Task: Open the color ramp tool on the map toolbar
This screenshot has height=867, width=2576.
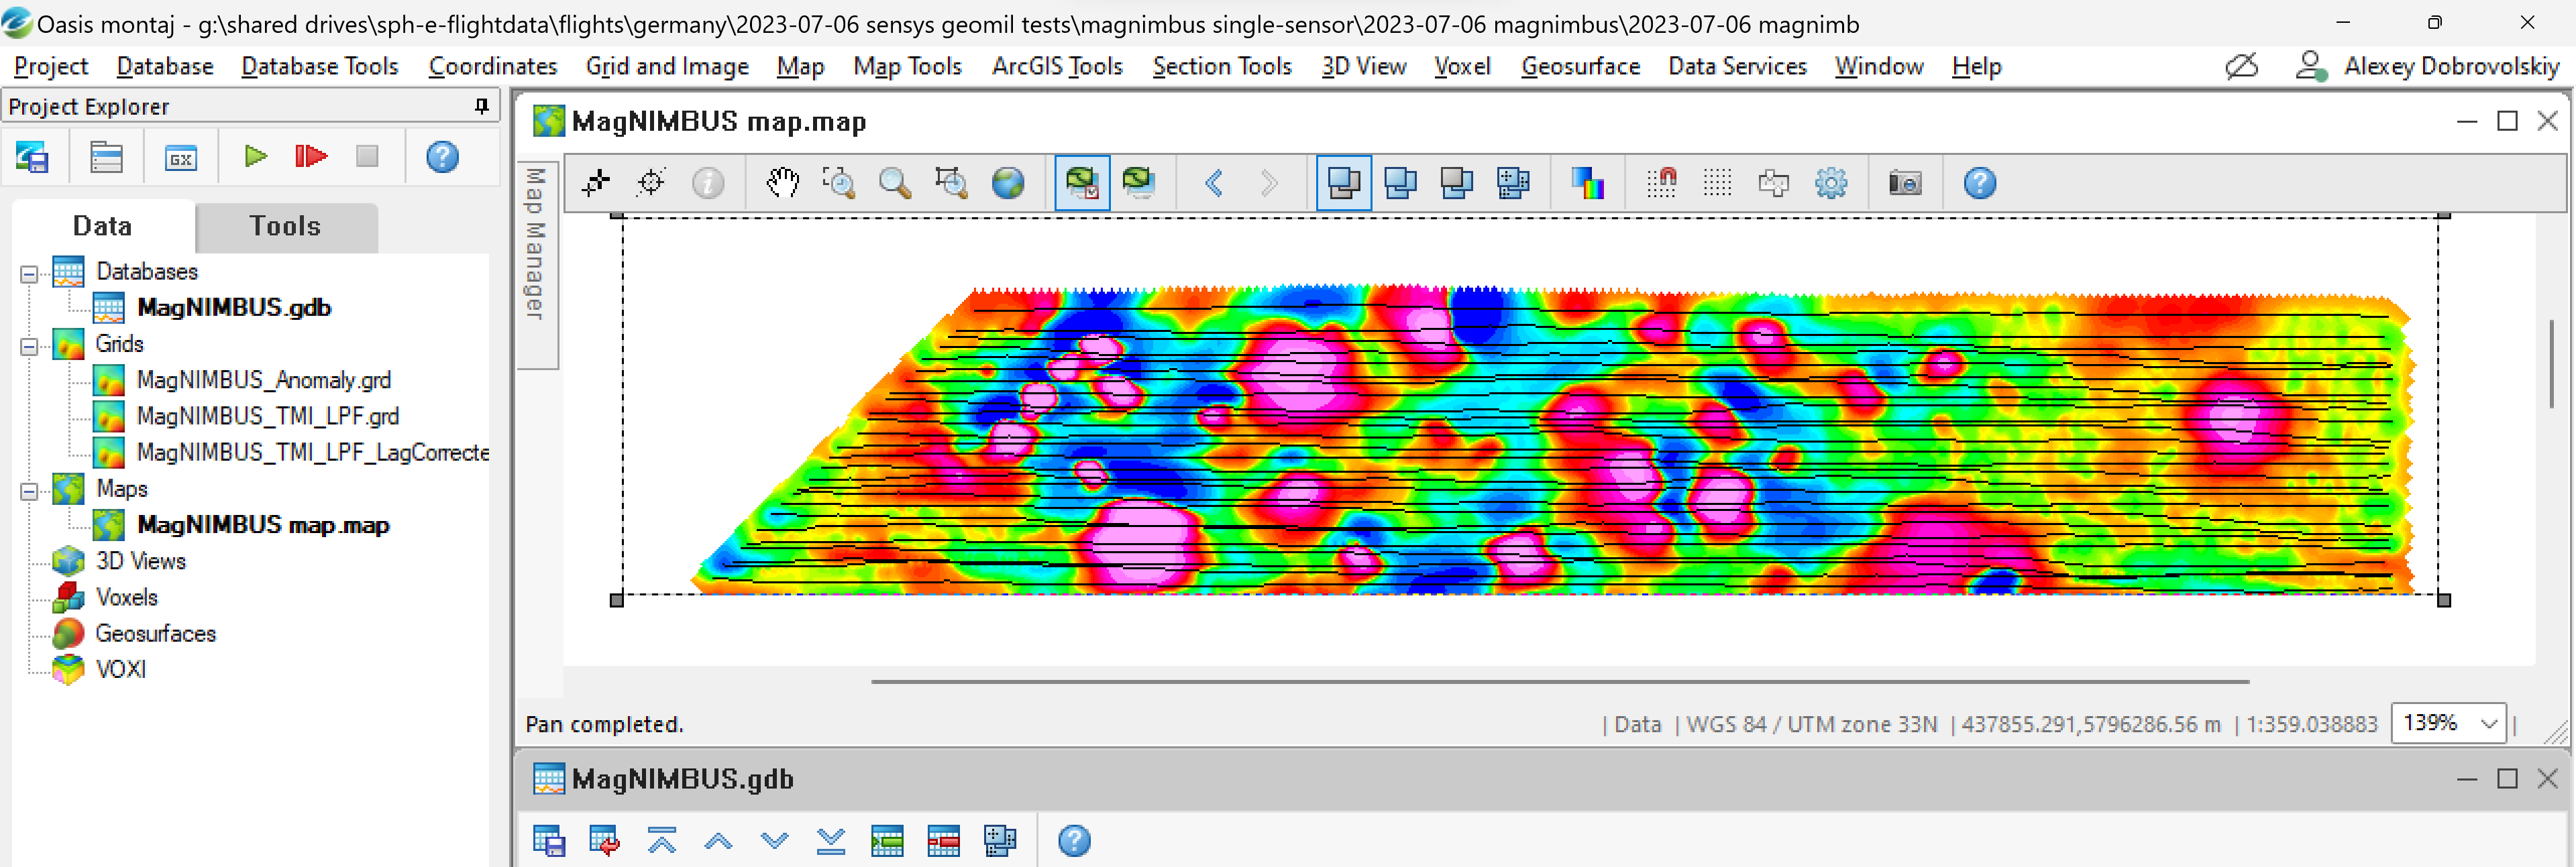Action: 1588,183
